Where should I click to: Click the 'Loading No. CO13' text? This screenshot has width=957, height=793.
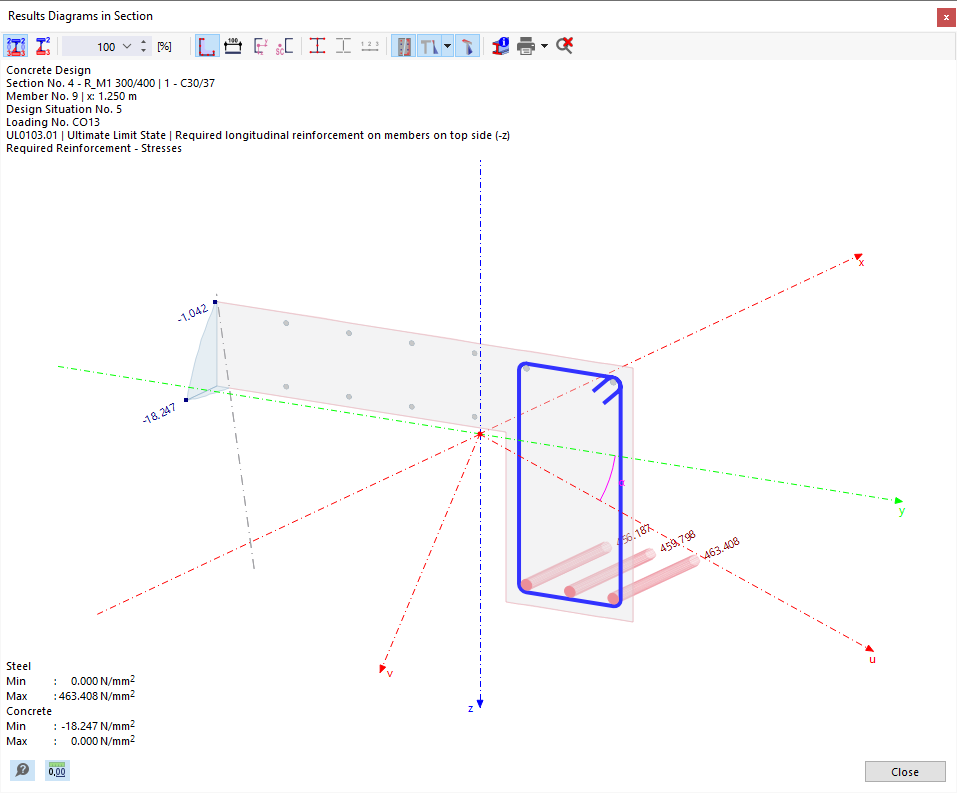[x=52, y=122]
